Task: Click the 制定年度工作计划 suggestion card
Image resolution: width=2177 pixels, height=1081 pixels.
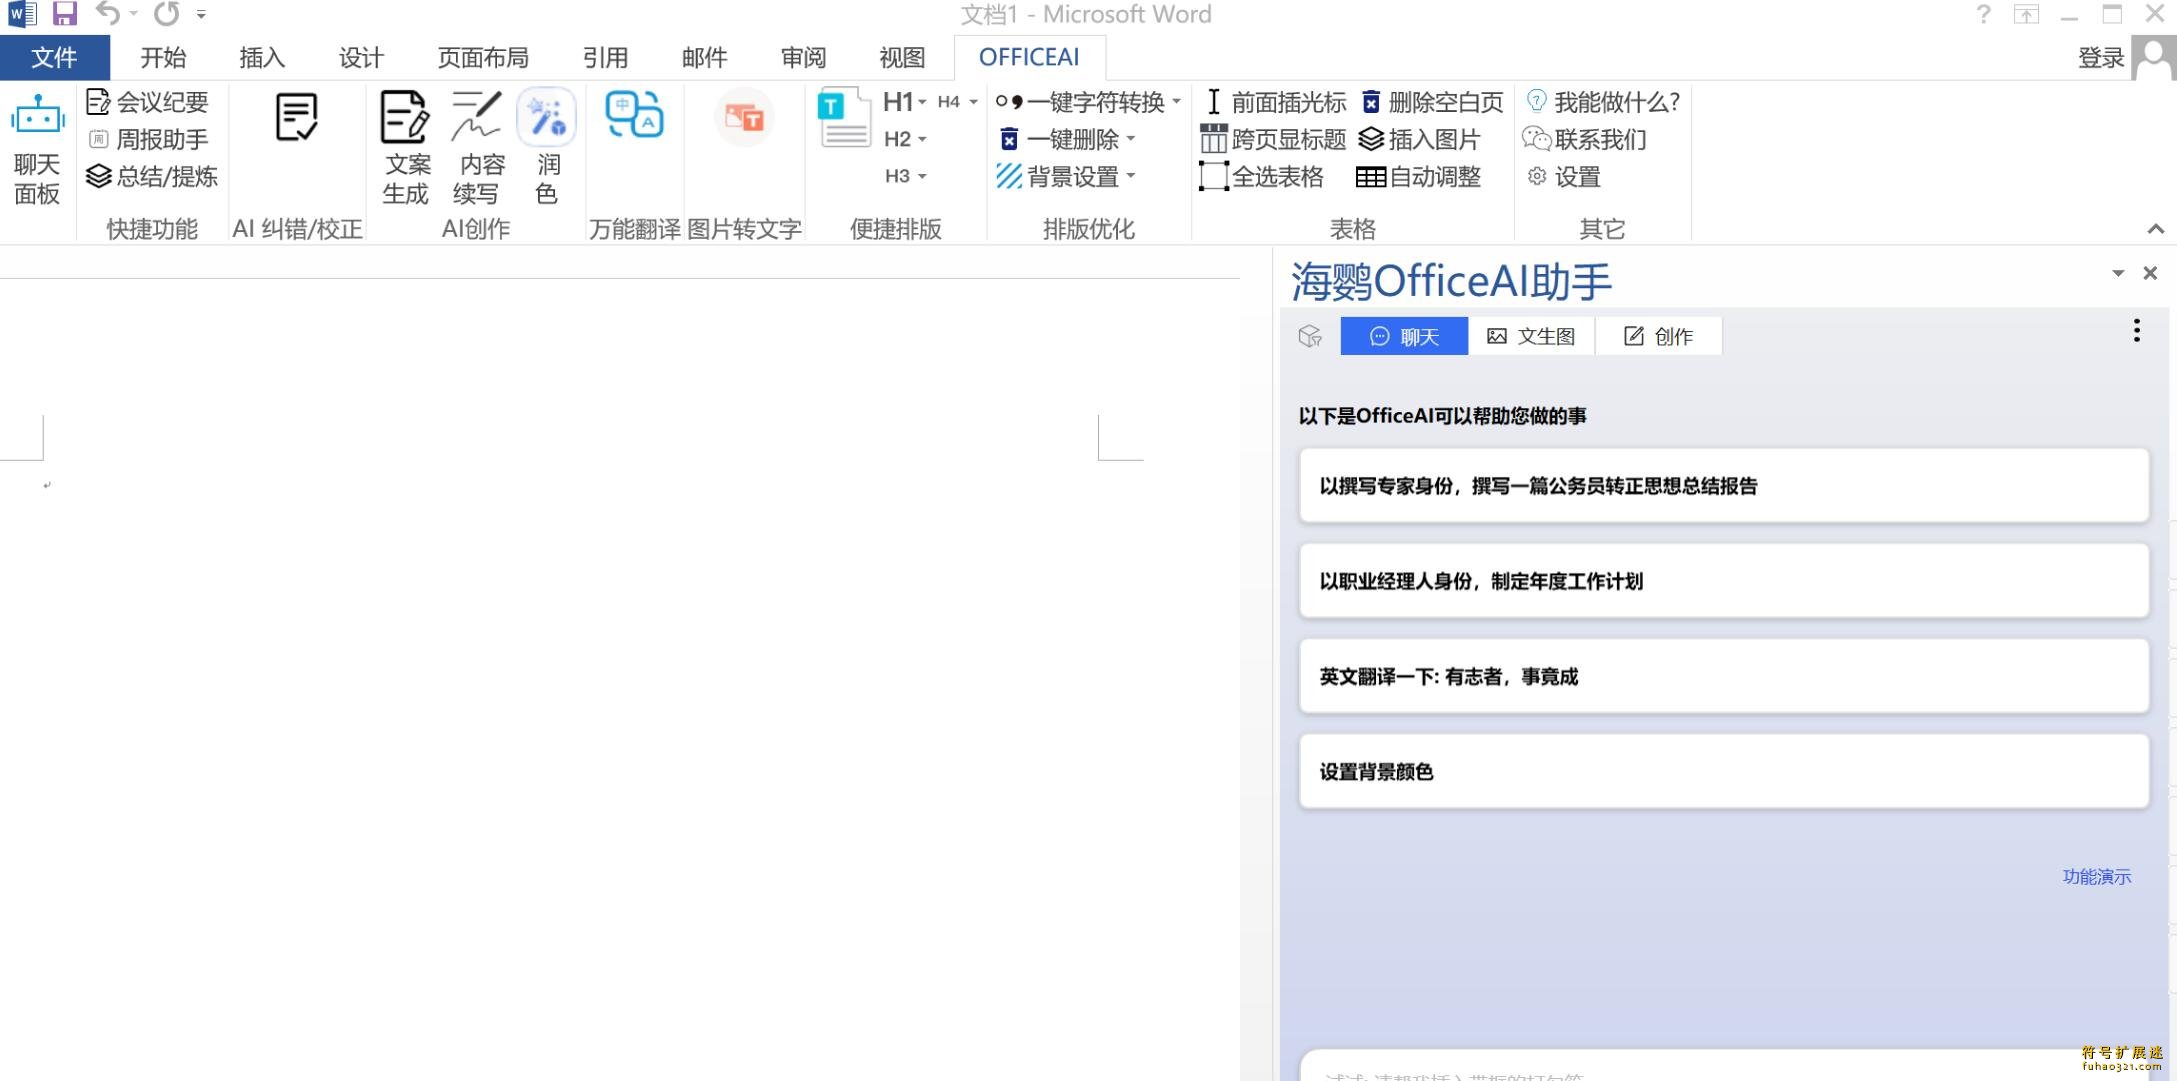Action: tap(1723, 581)
